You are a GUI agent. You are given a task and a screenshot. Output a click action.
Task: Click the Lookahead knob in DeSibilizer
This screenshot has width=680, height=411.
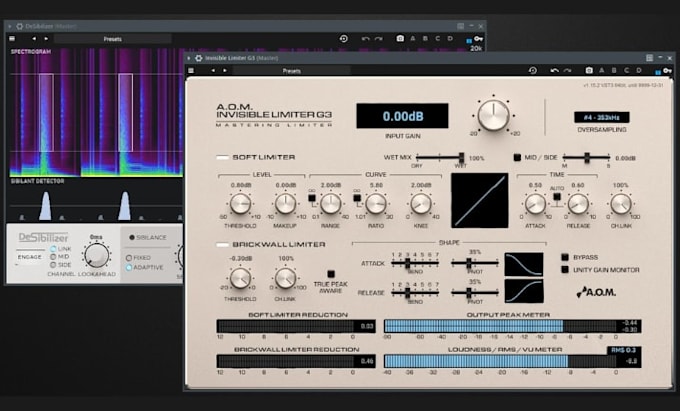tap(96, 255)
